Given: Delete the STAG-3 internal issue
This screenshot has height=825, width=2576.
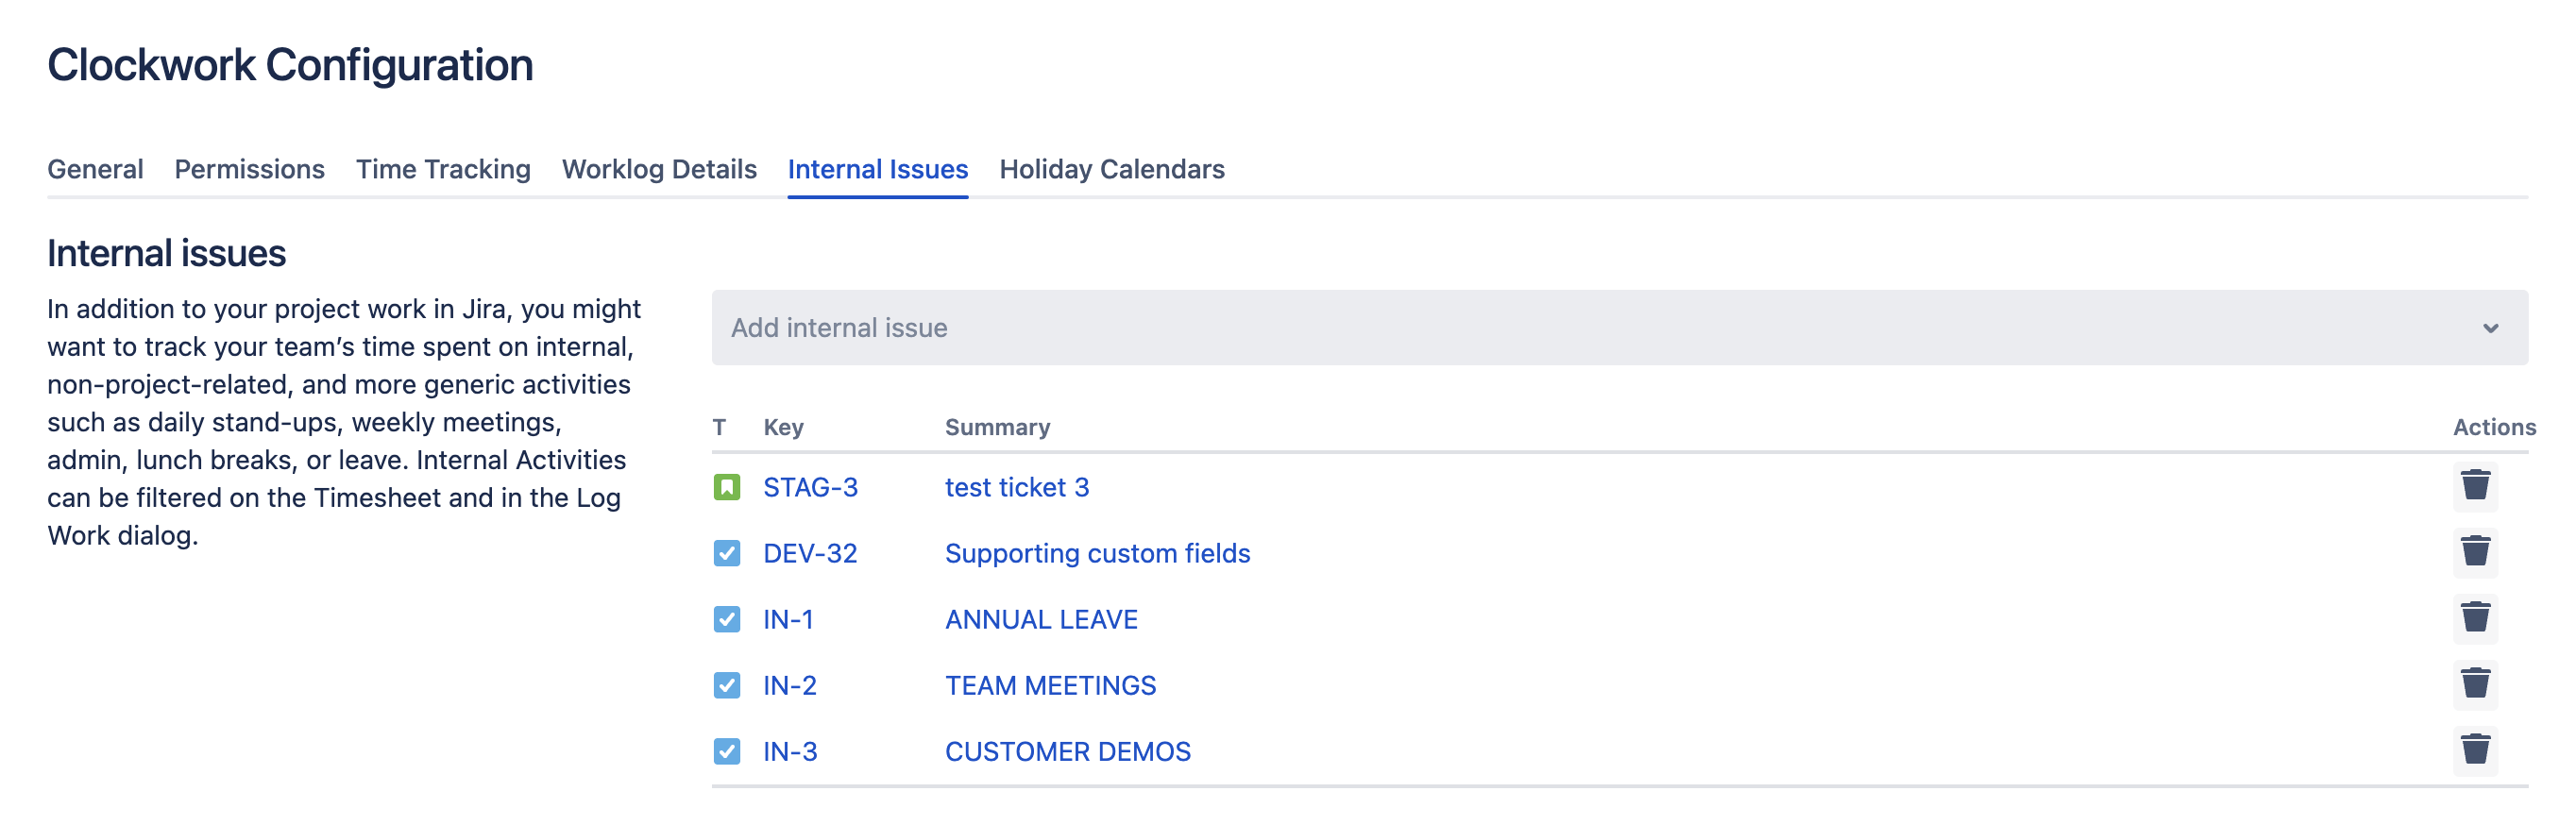Looking at the screenshot, I should 2475,486.
